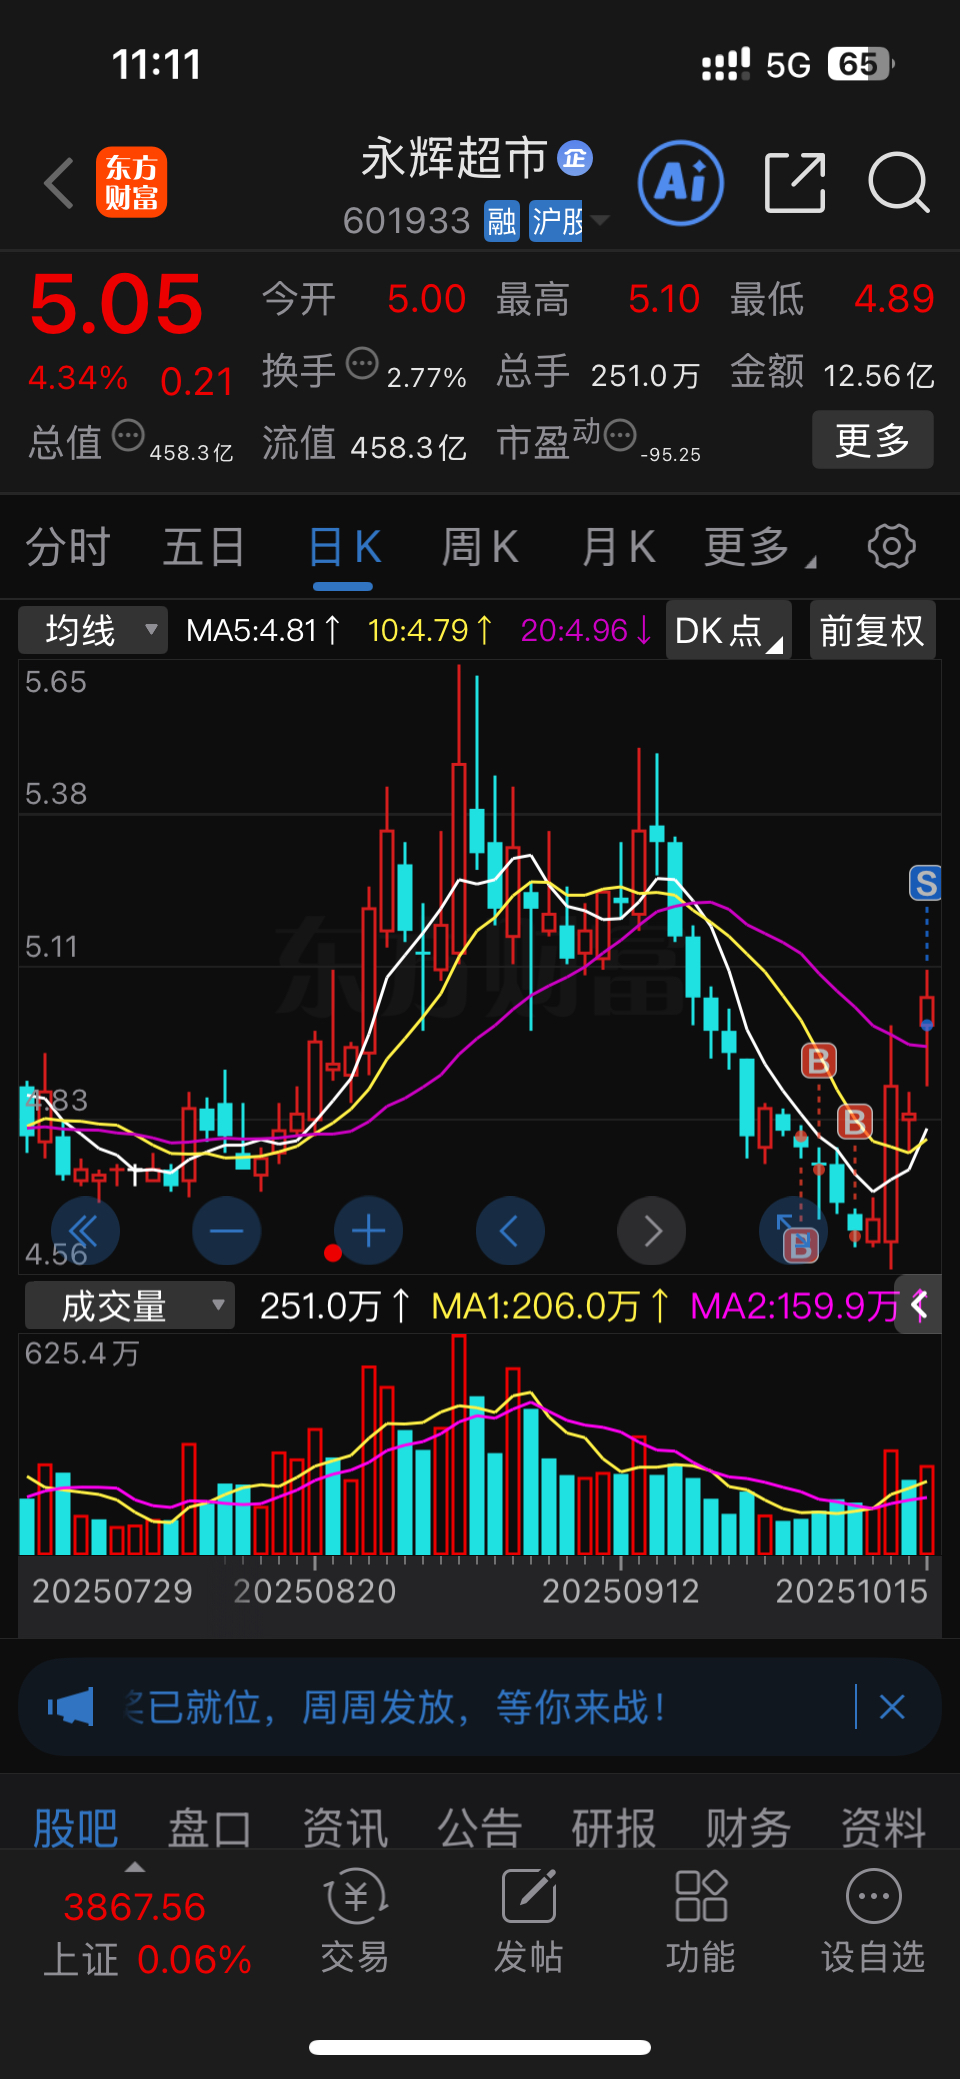Move chart left with arrow button
This screenshot has height=2079, width=960.
point(510,1231)
